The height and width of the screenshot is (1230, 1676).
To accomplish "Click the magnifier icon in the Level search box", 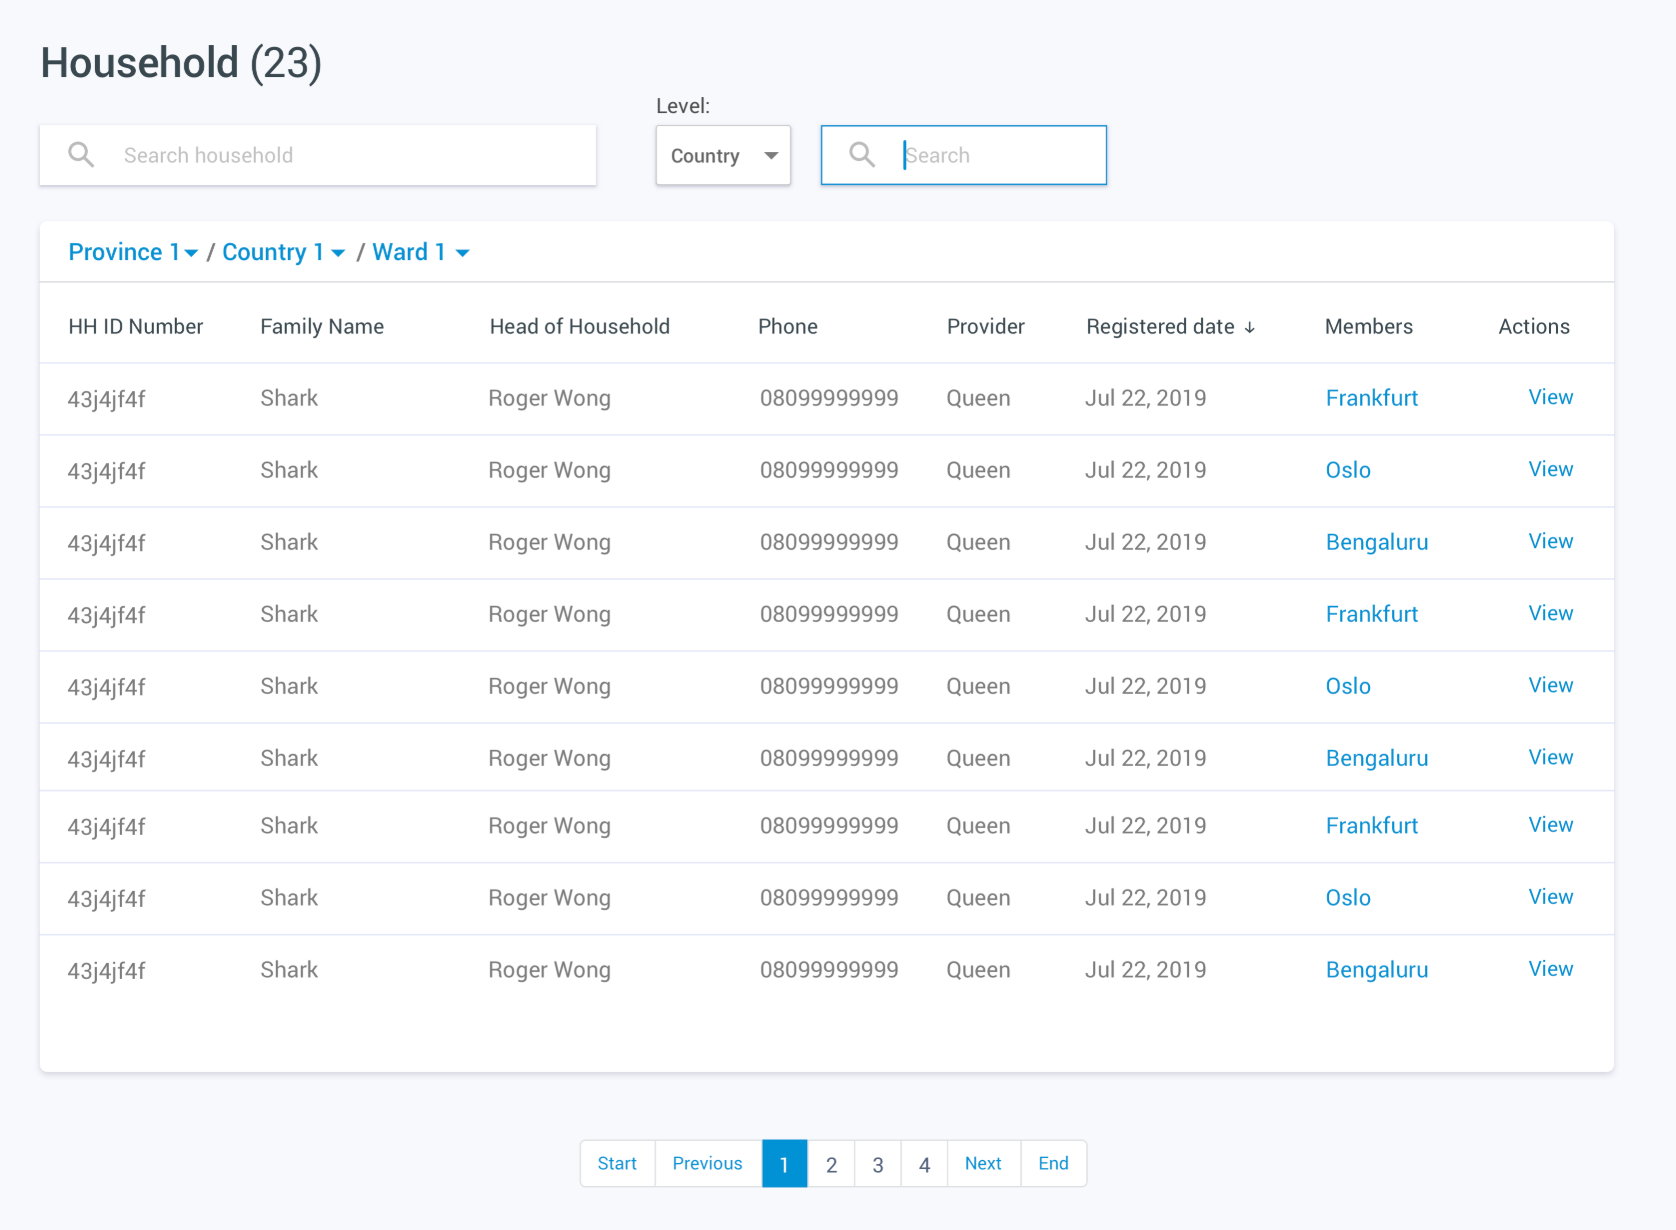I will pos(862,155).
